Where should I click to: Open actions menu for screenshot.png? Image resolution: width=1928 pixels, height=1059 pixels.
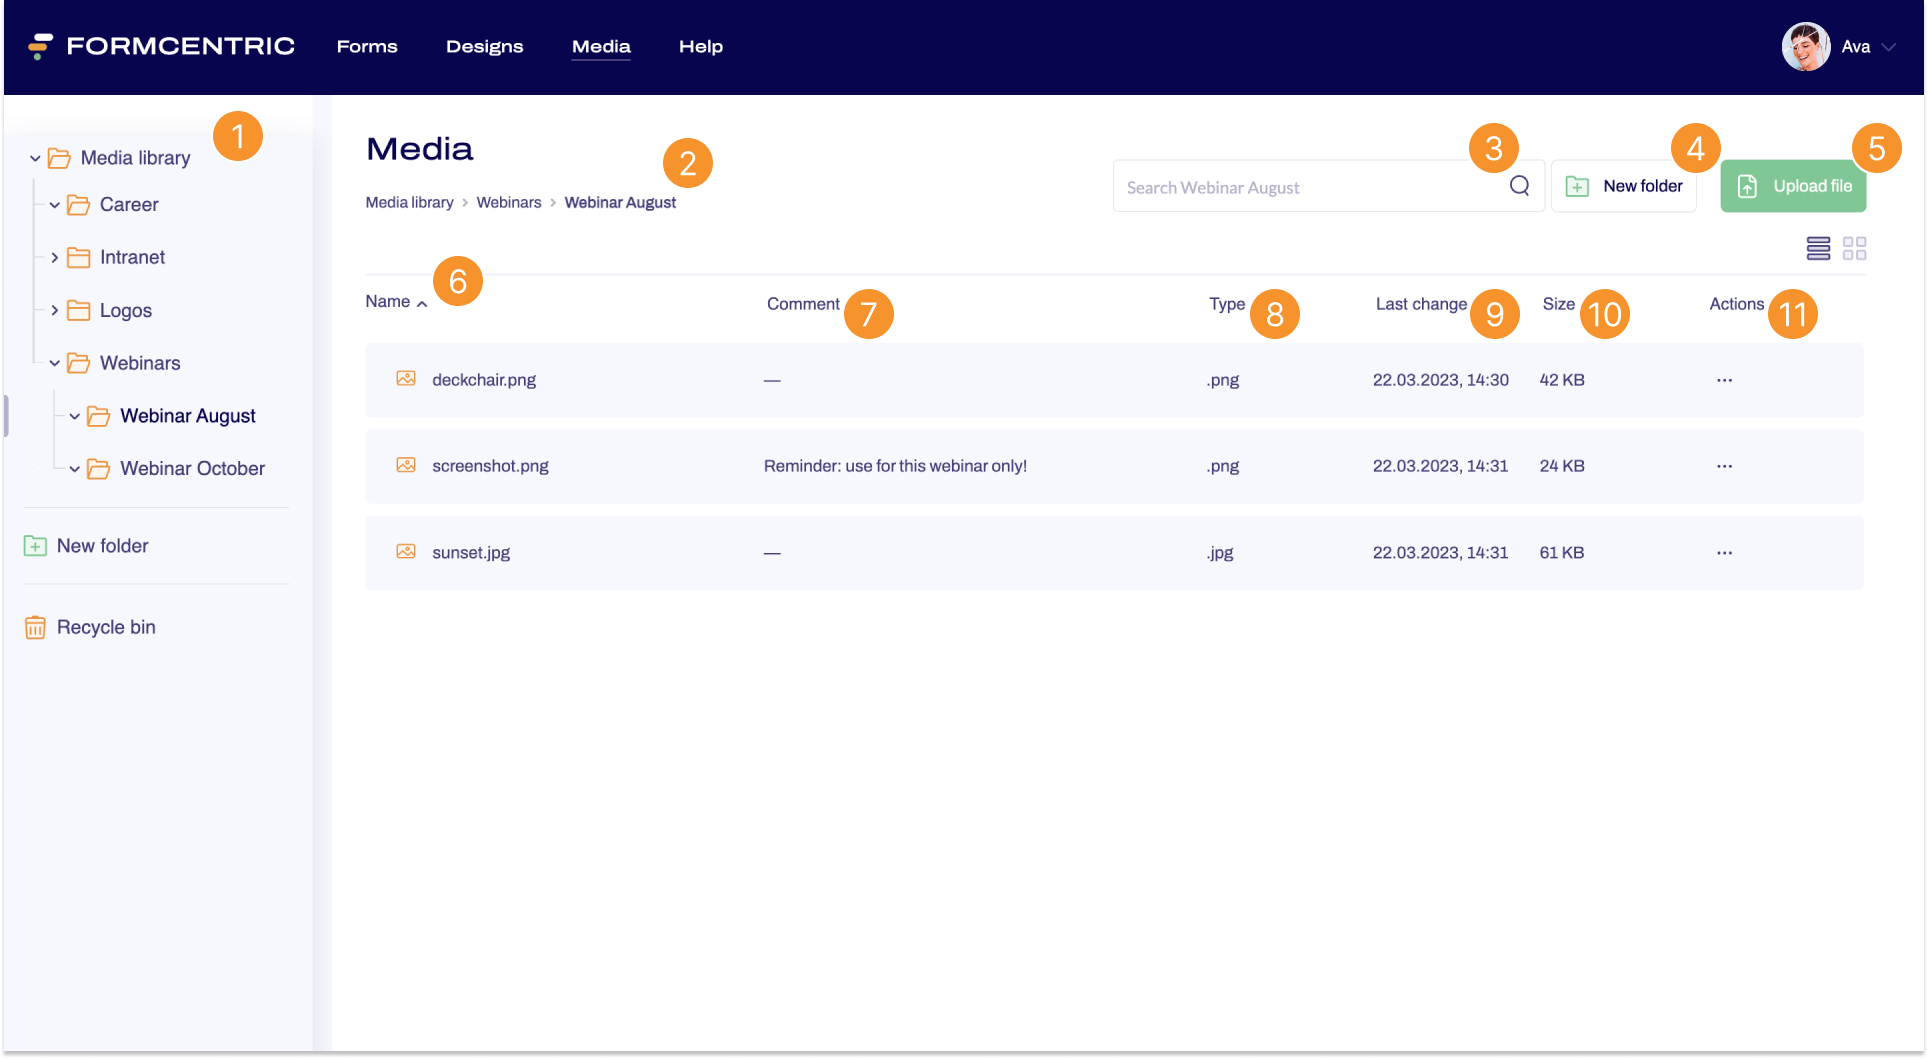pyautogui.click(x=1724, y=466)
